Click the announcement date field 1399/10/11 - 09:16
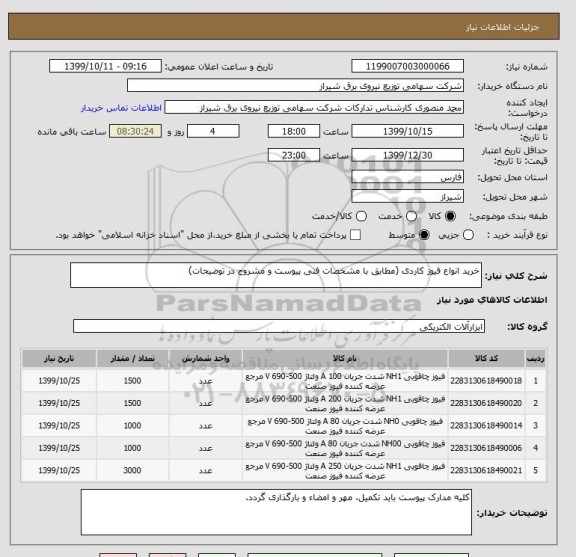 (x=105, y=67)
